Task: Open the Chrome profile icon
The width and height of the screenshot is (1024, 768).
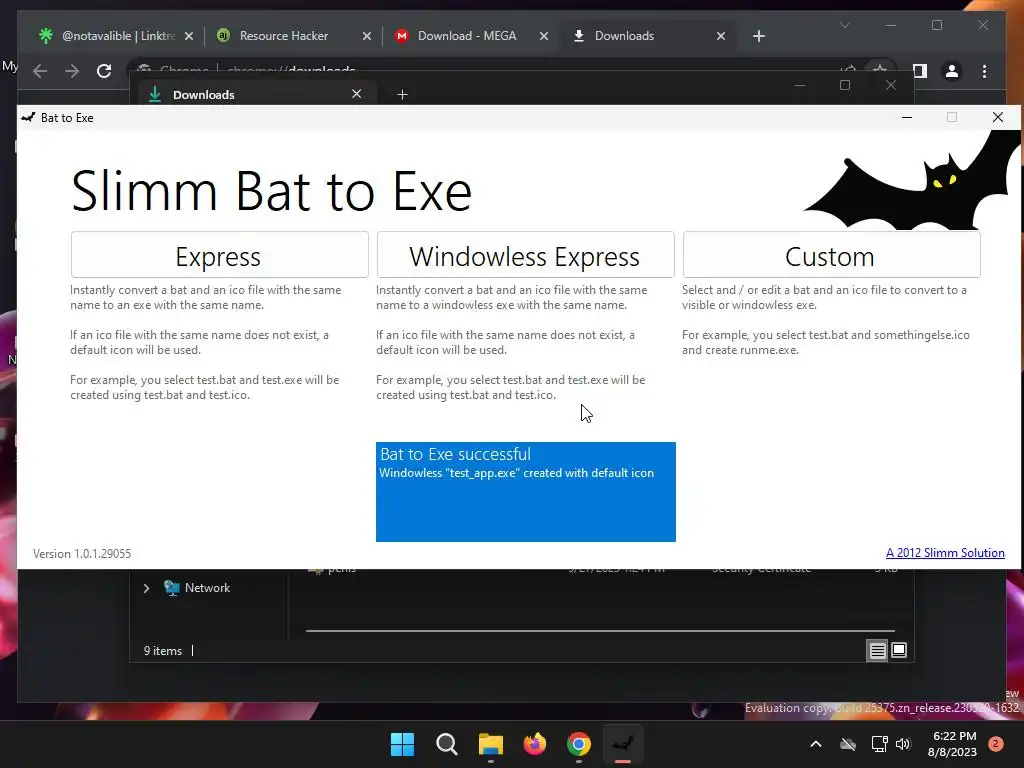Action: click(x=952, y=71)
